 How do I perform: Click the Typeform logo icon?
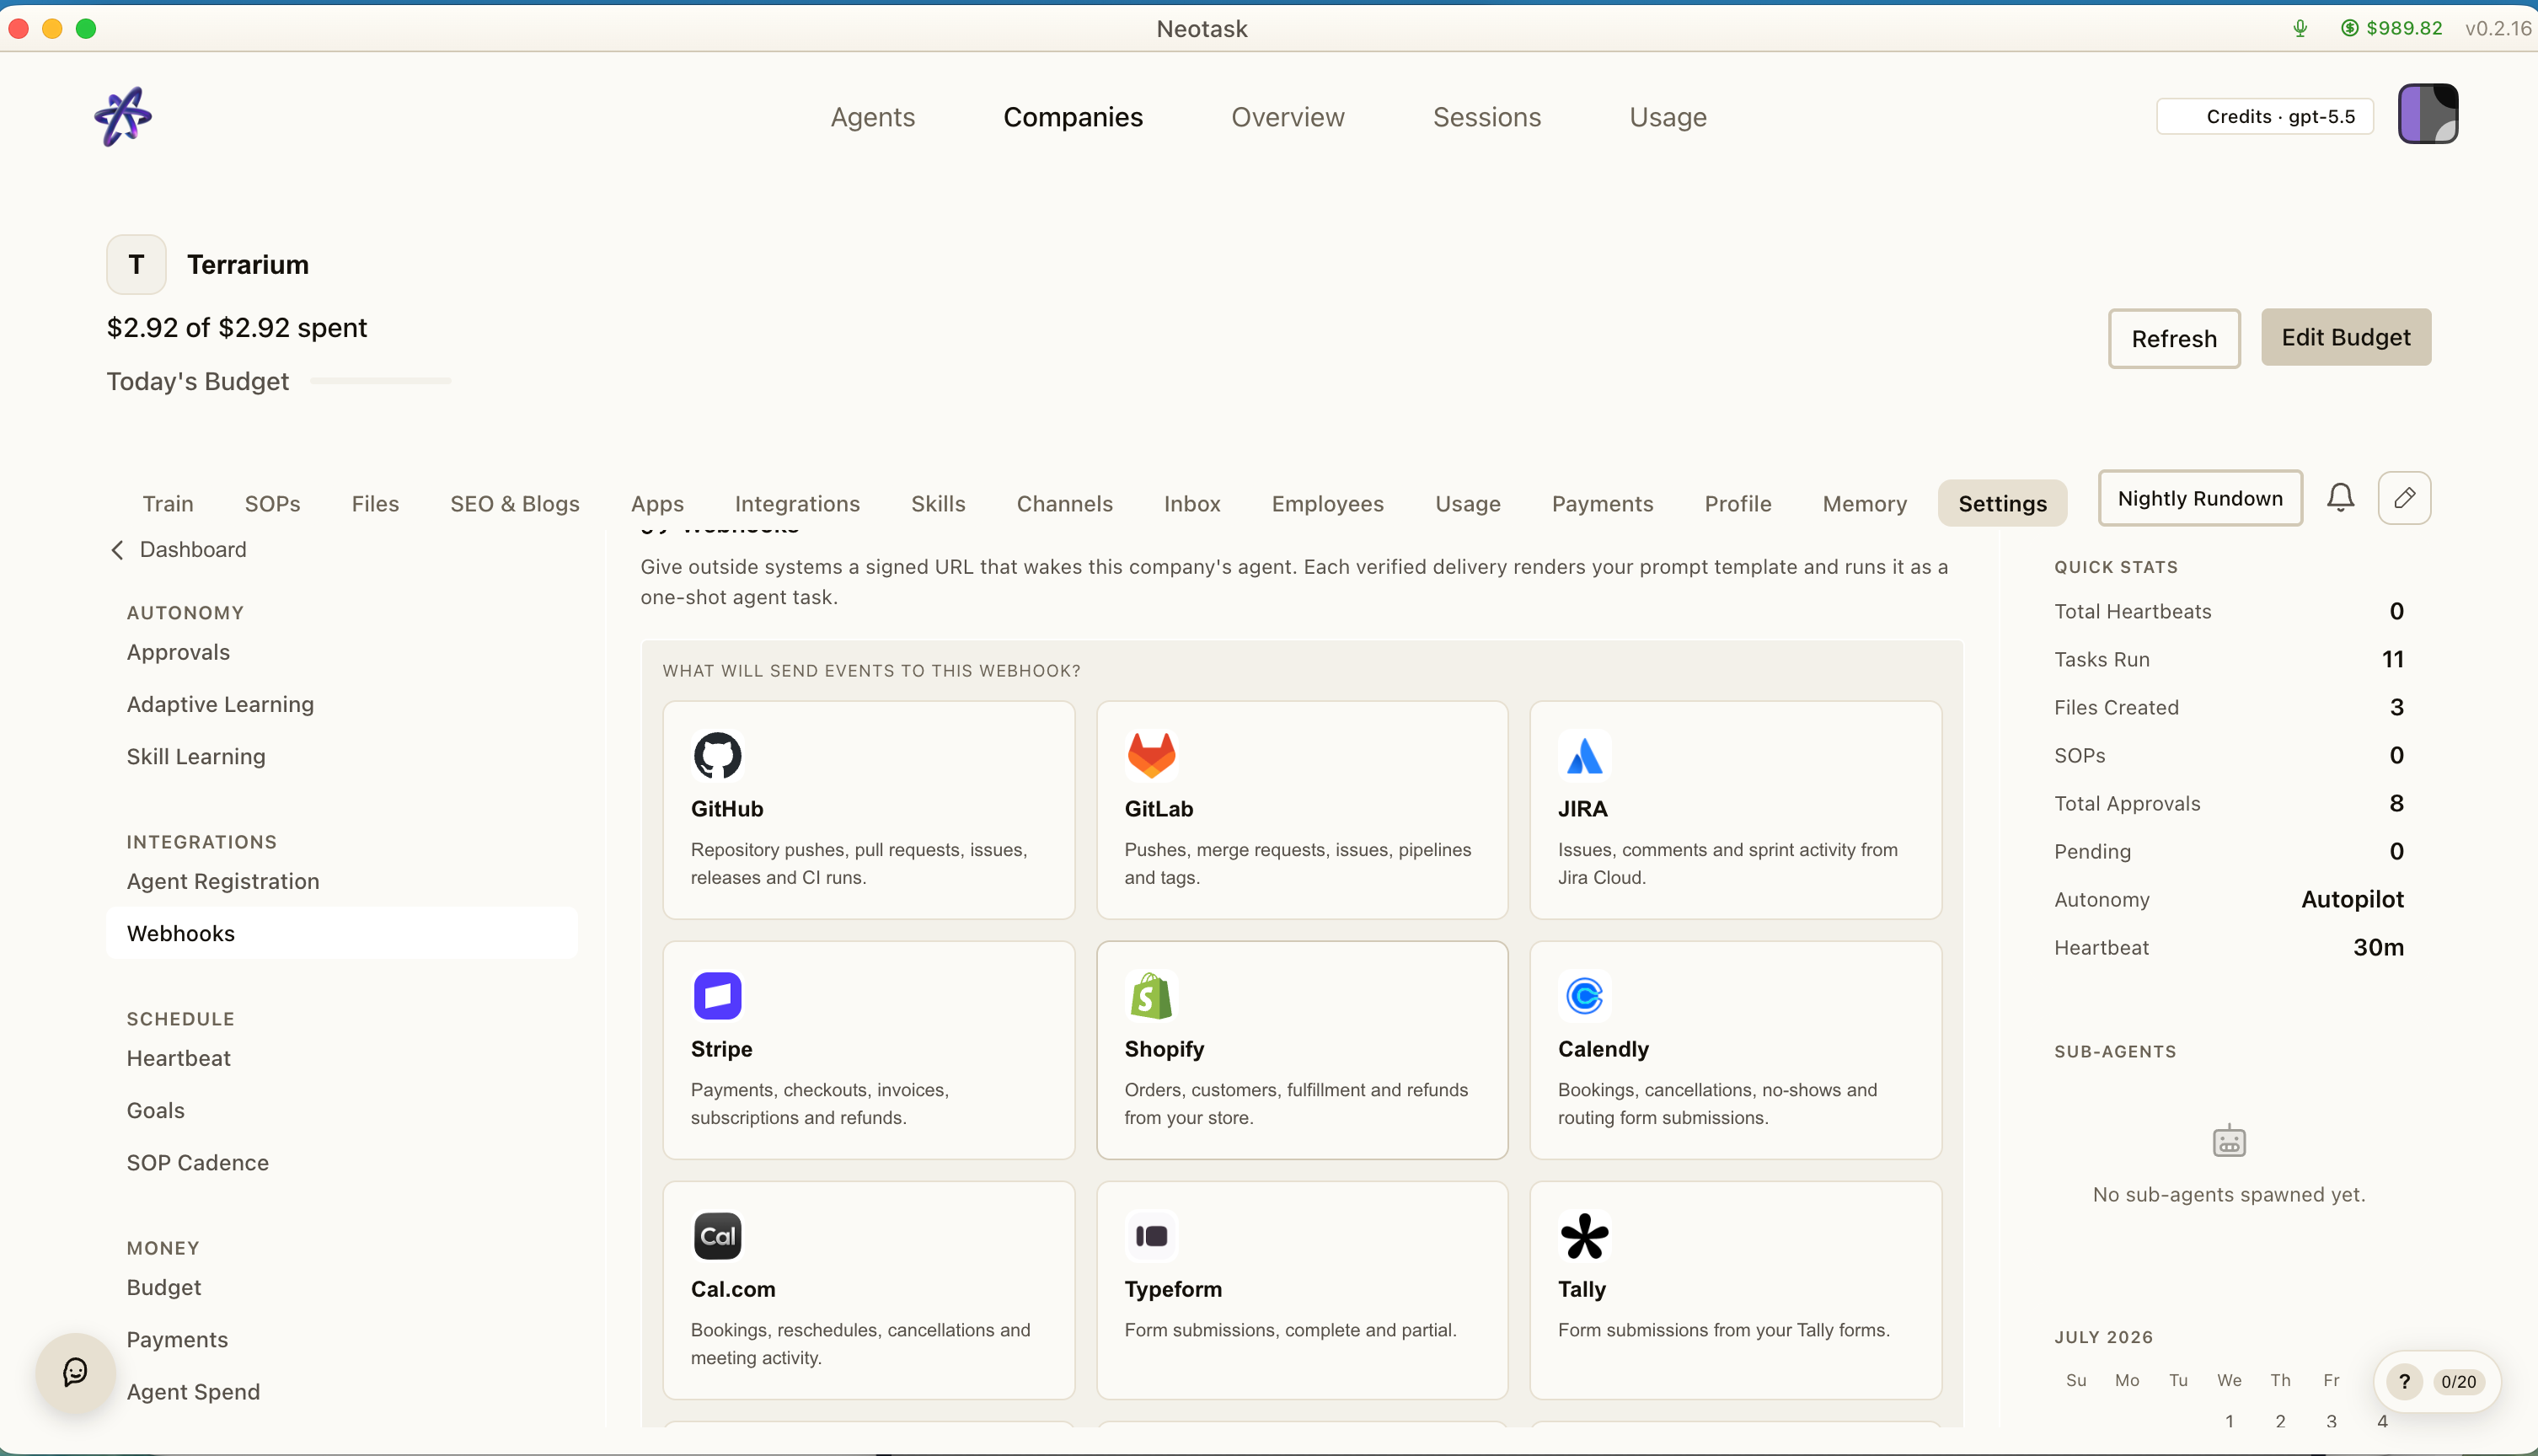[1151, 1236]
